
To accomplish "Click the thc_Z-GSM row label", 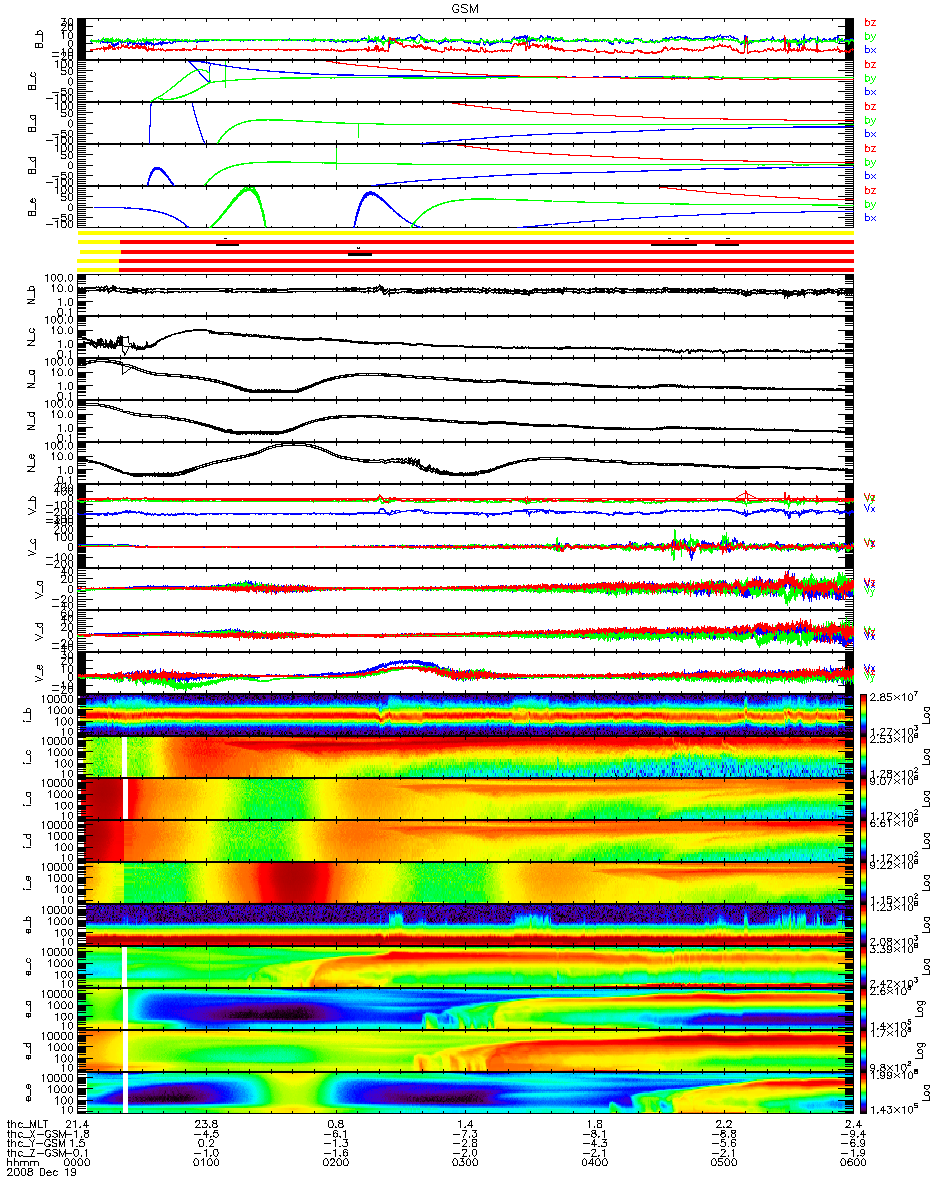I will pos(38,1152).
